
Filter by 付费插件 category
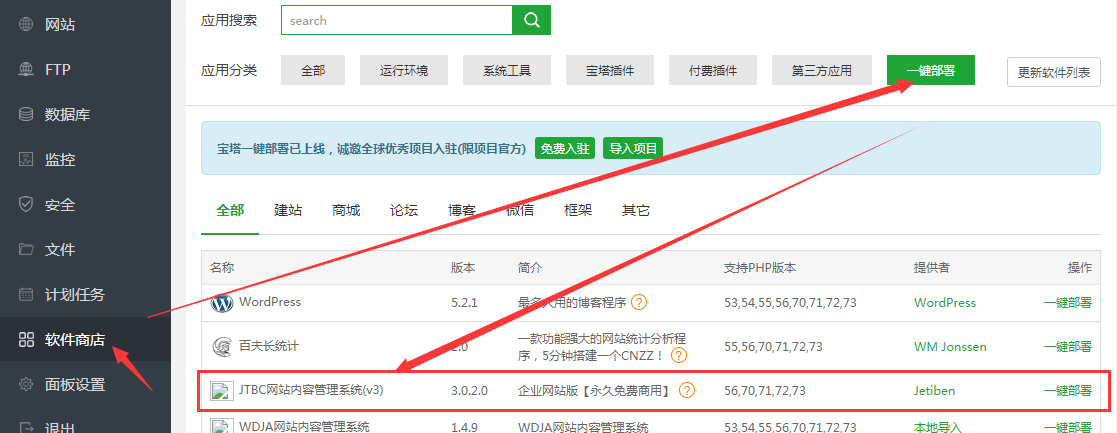[x=713, y=71]
